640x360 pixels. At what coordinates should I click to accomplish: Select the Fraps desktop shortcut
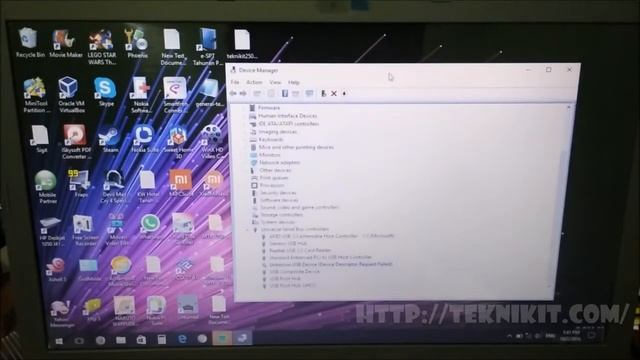pyautogui.click(x=80, y=184)
